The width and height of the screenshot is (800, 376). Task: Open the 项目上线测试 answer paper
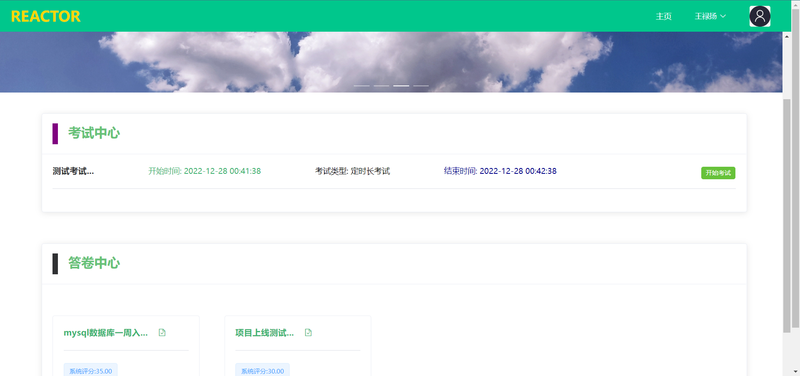[264, 333]
